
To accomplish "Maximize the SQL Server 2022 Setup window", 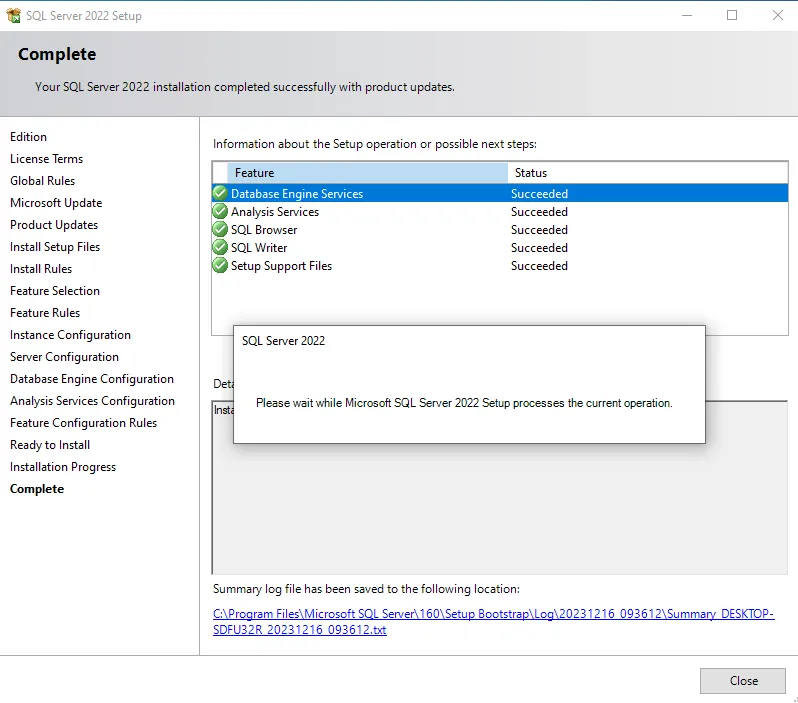I will (x=732, y=15).
